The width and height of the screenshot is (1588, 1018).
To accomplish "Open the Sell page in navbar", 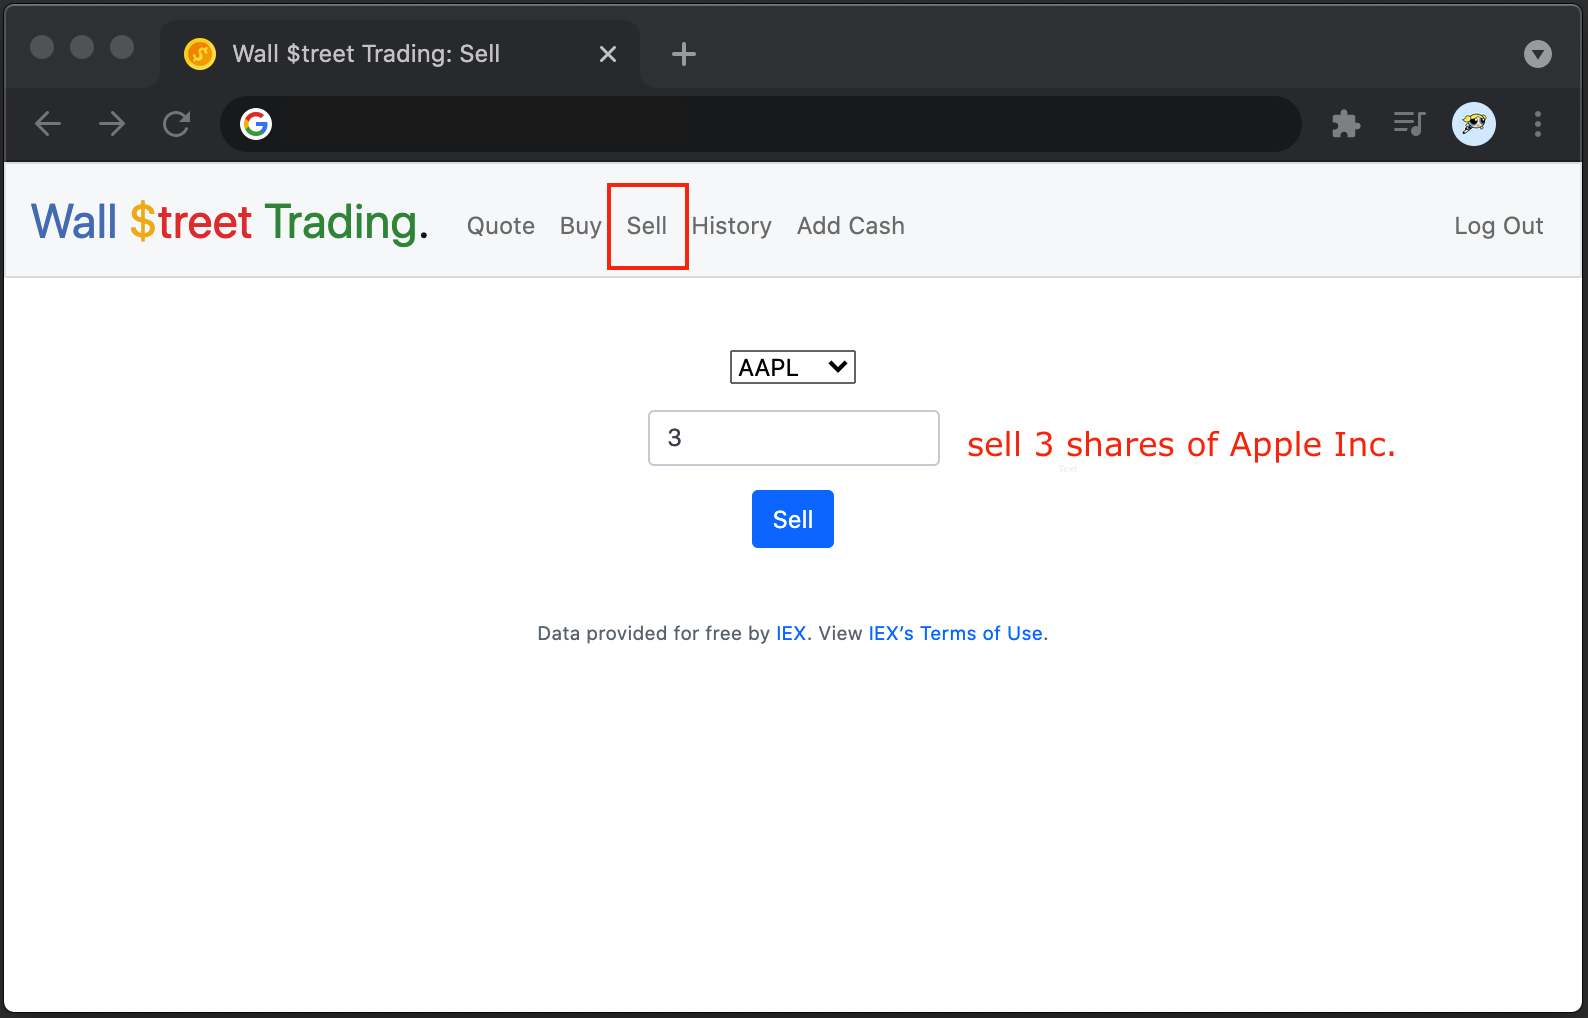I will pos(647,226).
